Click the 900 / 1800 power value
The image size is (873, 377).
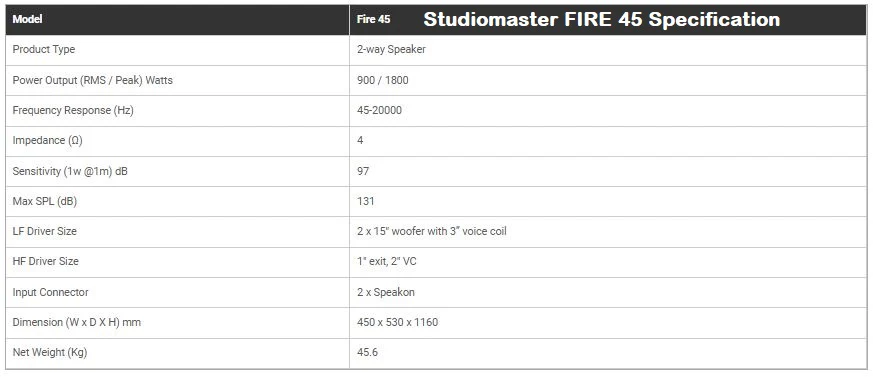tap(382, 80)
